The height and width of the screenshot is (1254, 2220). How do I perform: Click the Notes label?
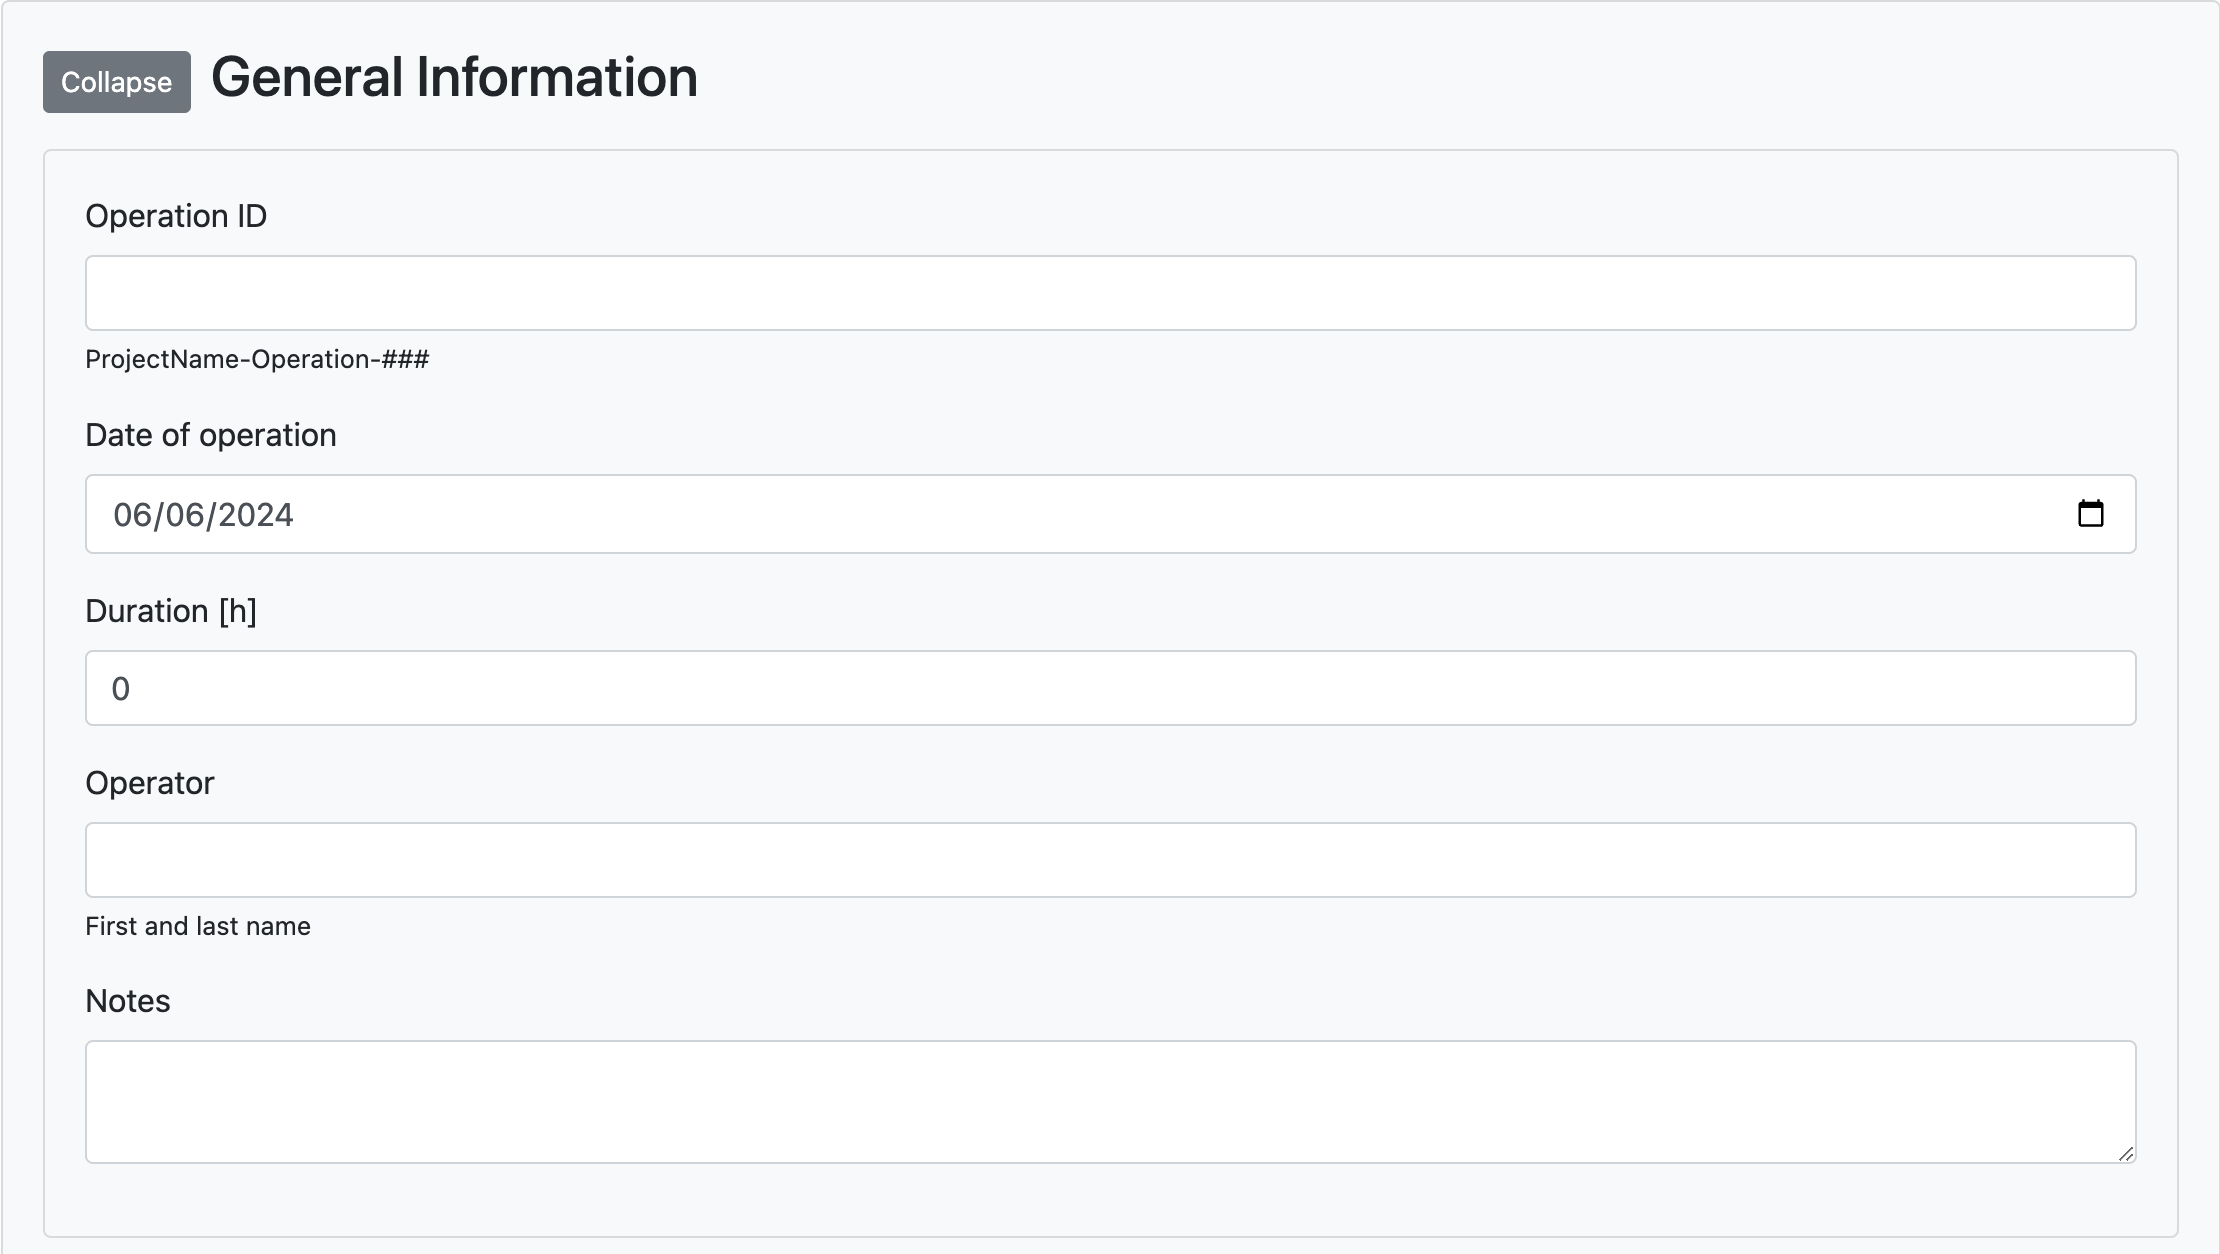click(x=128, y=1001)
